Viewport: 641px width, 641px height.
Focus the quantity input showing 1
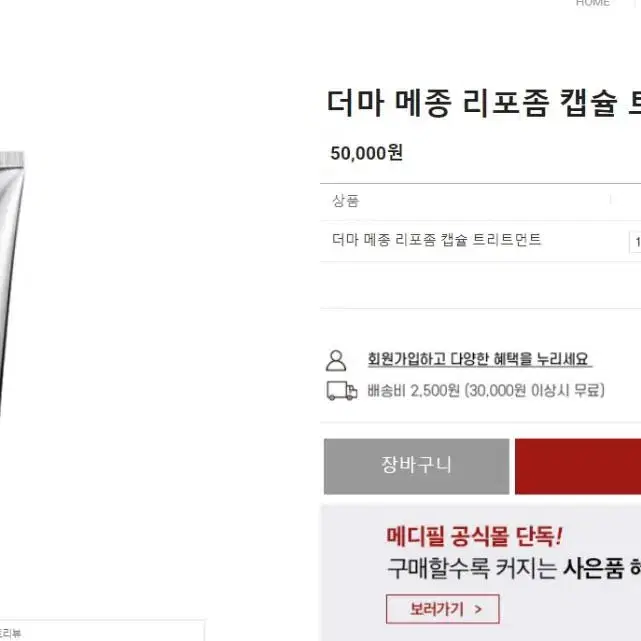pyautogui.click(x=635, y=242)
